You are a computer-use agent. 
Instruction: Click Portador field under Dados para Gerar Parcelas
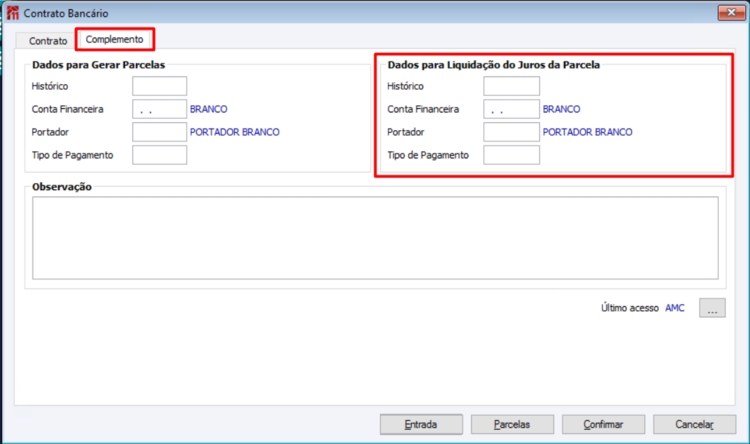point(159,132)
